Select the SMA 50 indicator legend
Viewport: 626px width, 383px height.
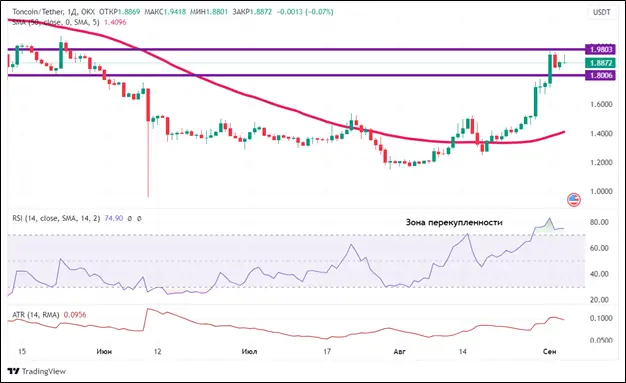(x=56, y=22)
